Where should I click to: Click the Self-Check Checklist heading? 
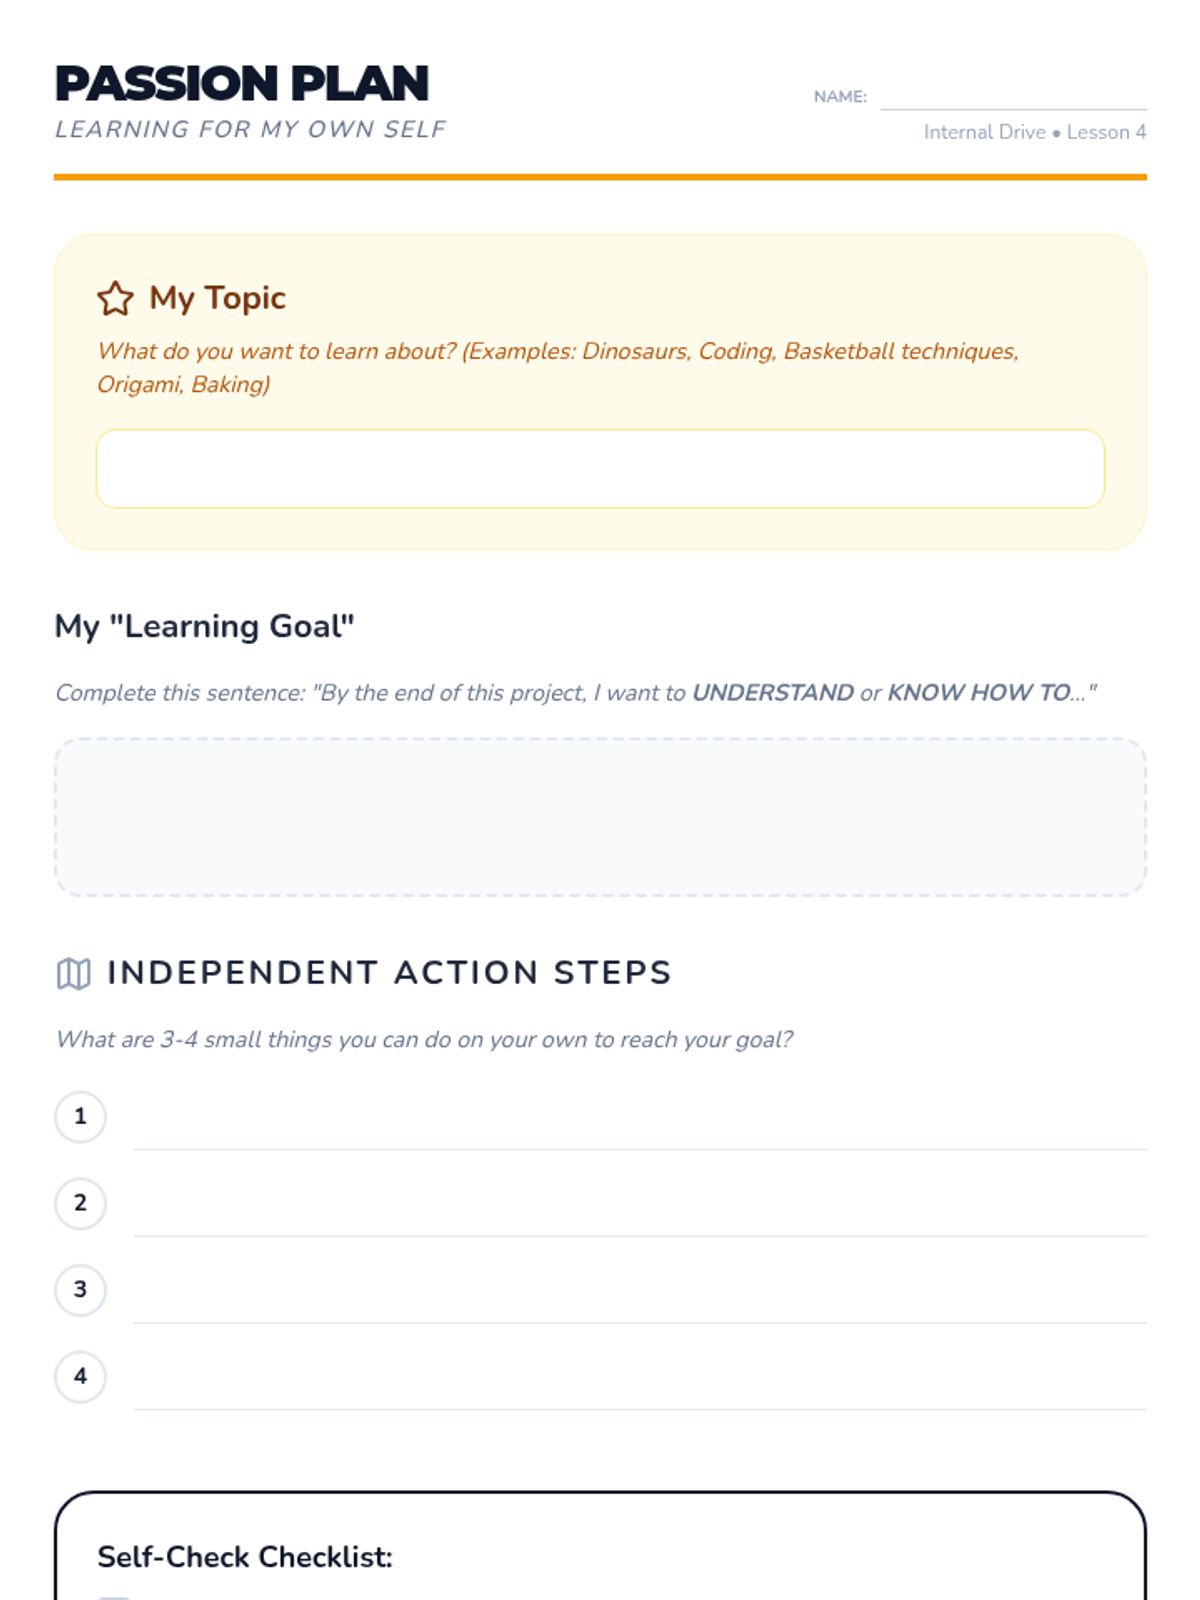pos(245,1557)
